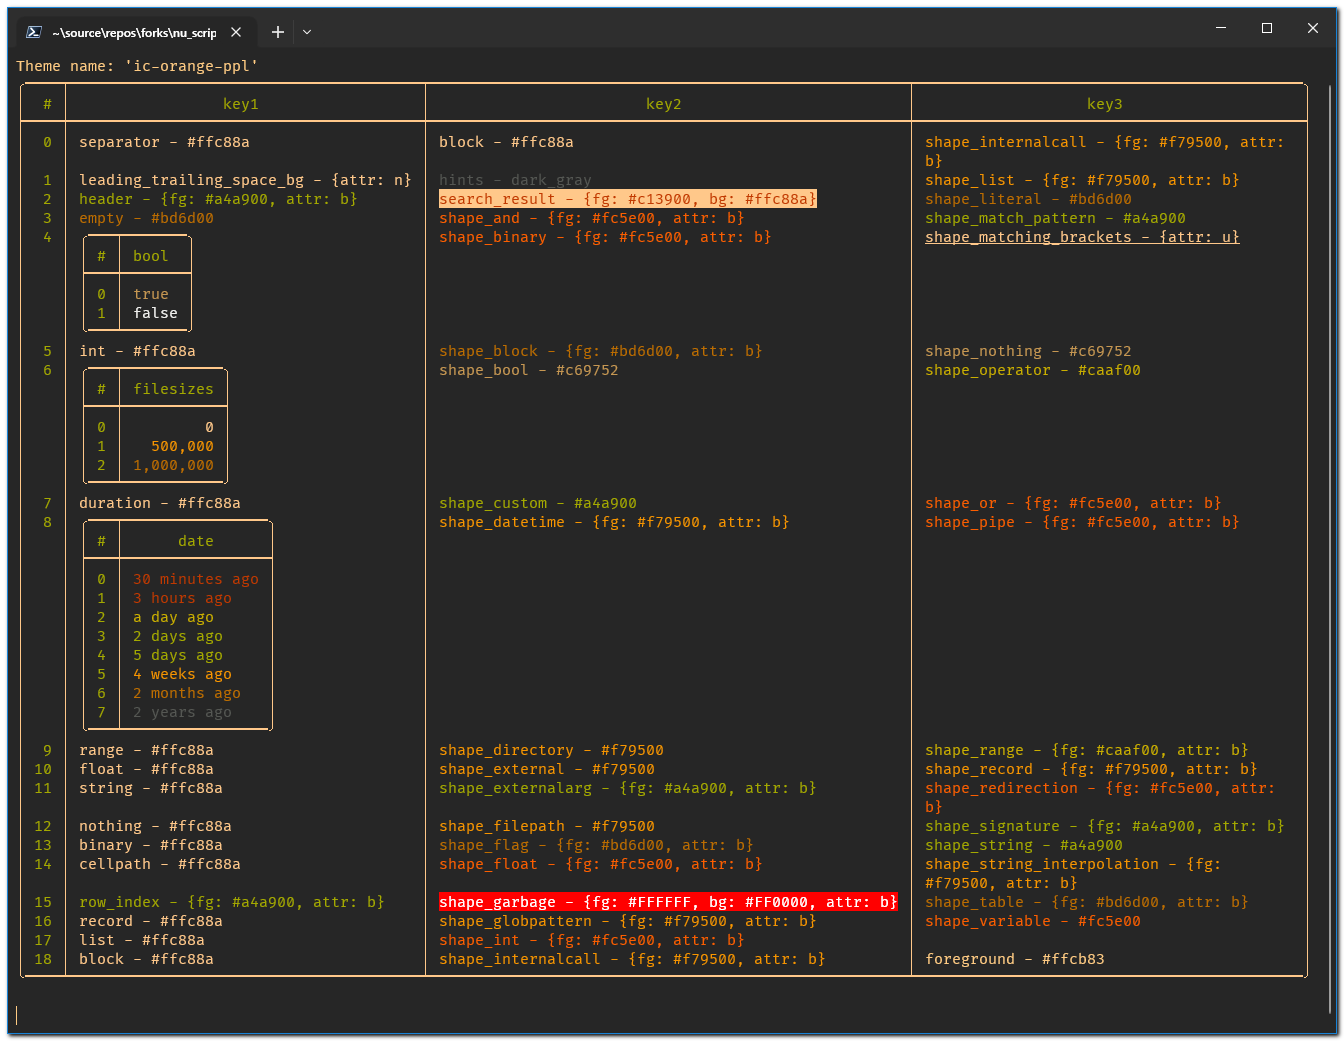Image resolution: width=1344 pixels, height=1041 pixels.
Task: Click 'false' in the bool table
Action: 156,313
